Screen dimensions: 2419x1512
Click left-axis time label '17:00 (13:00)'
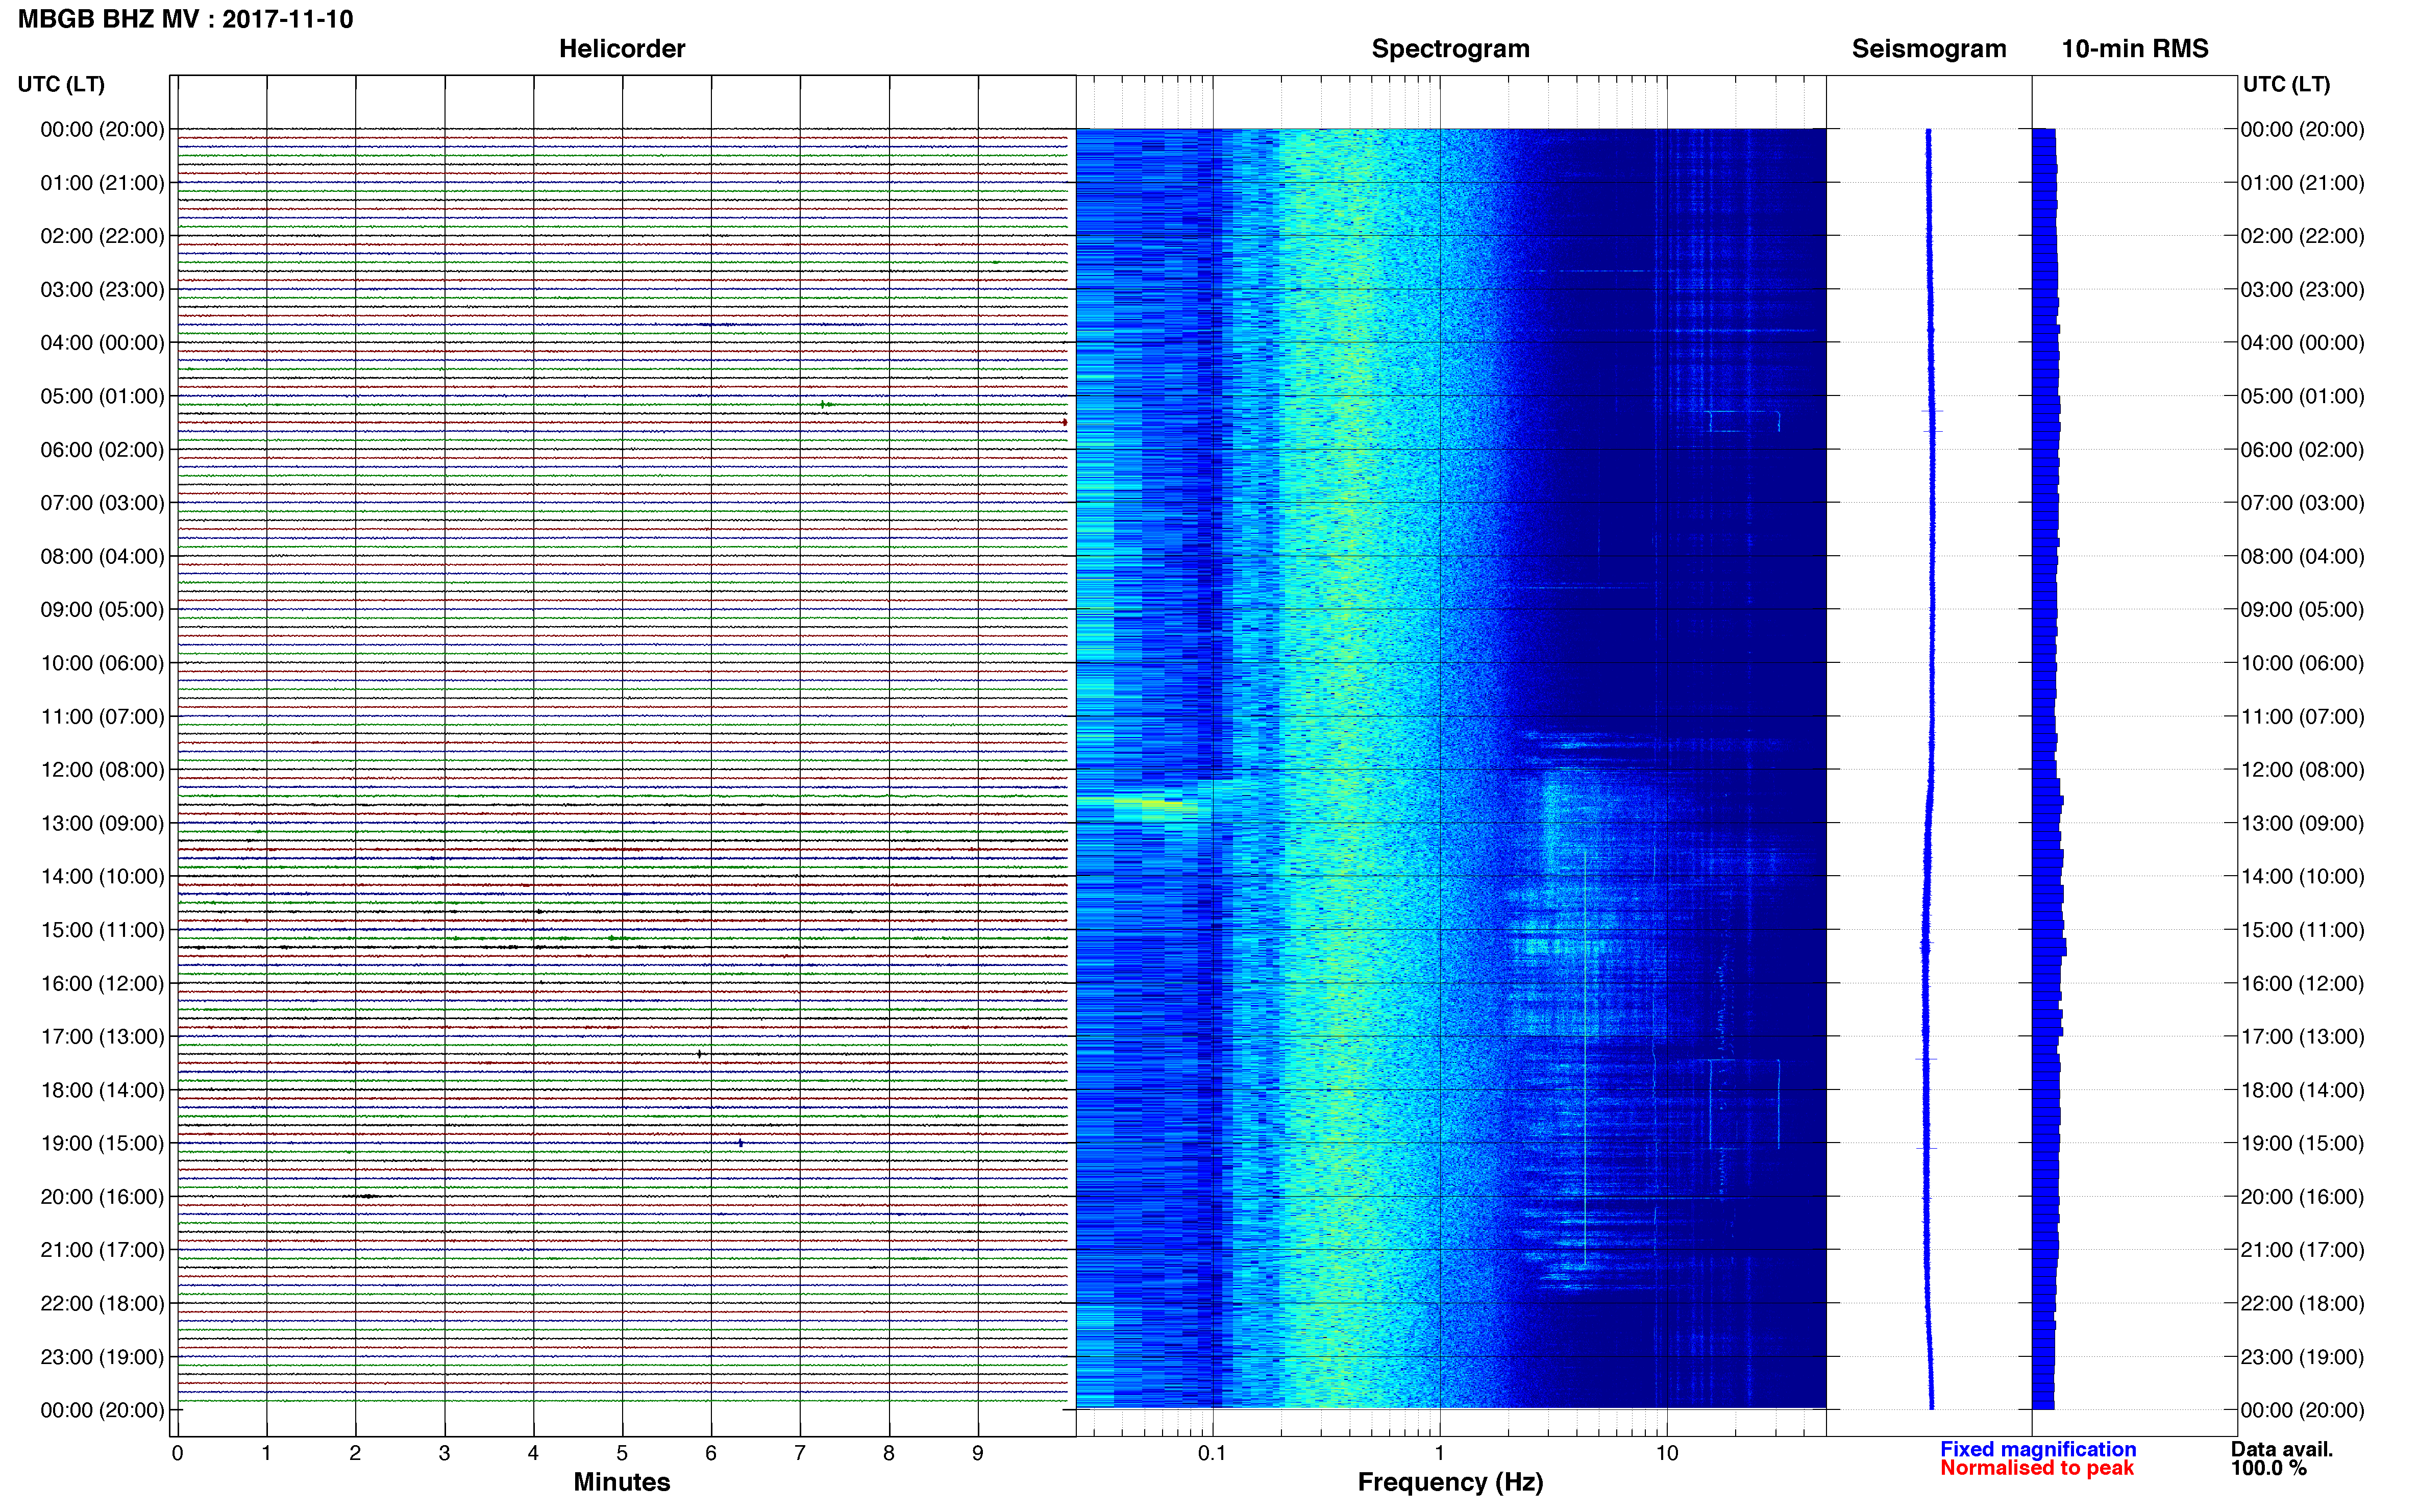coord(102,1037)
